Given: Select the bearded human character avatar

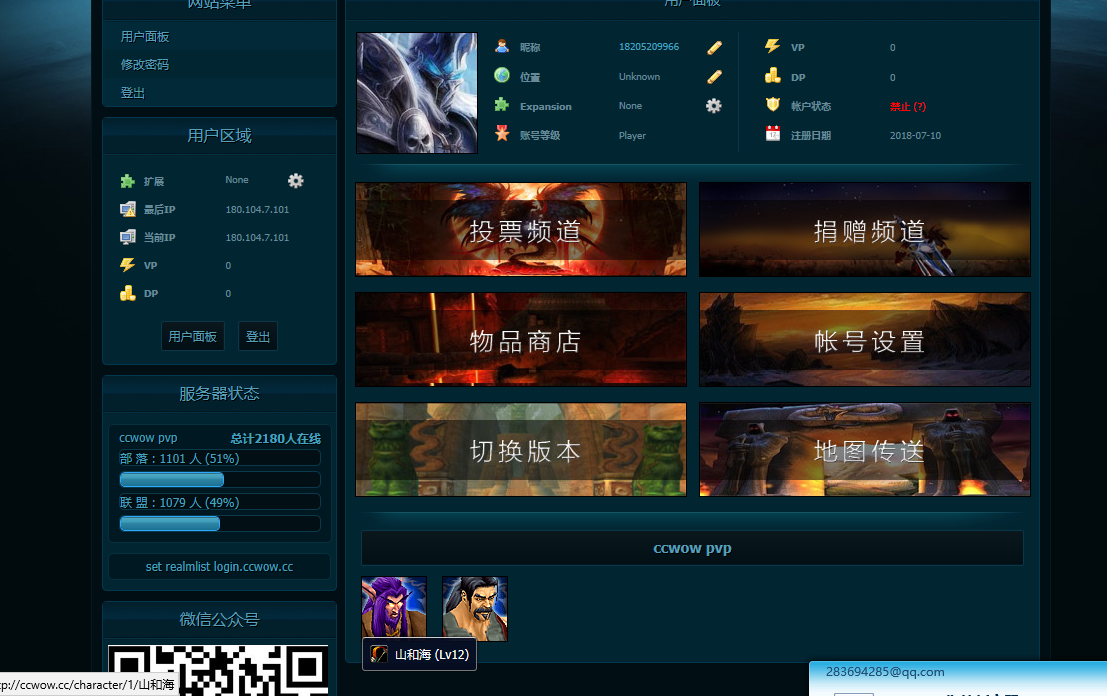Looking at the screenshot, I should pyautogui.click(x=475, y=607).
